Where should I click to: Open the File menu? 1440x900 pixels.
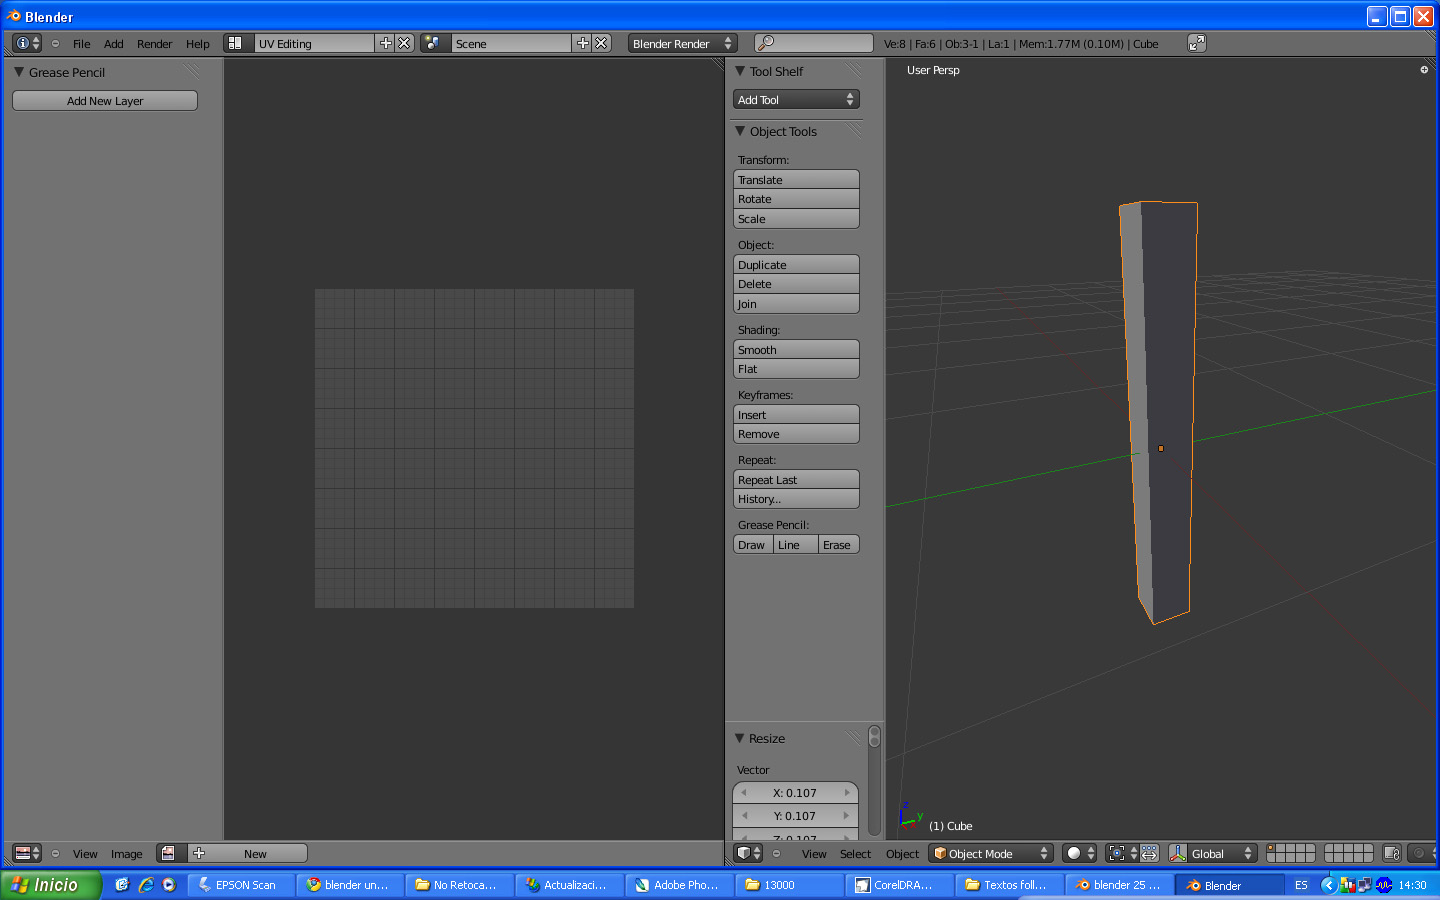(82, 44)
